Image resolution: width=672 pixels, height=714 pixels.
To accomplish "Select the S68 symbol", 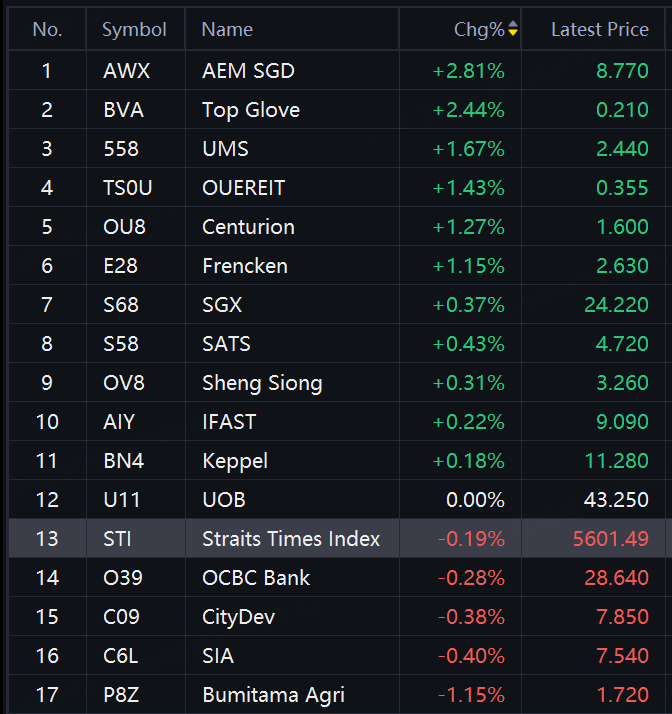I will [x=121, y=305].
